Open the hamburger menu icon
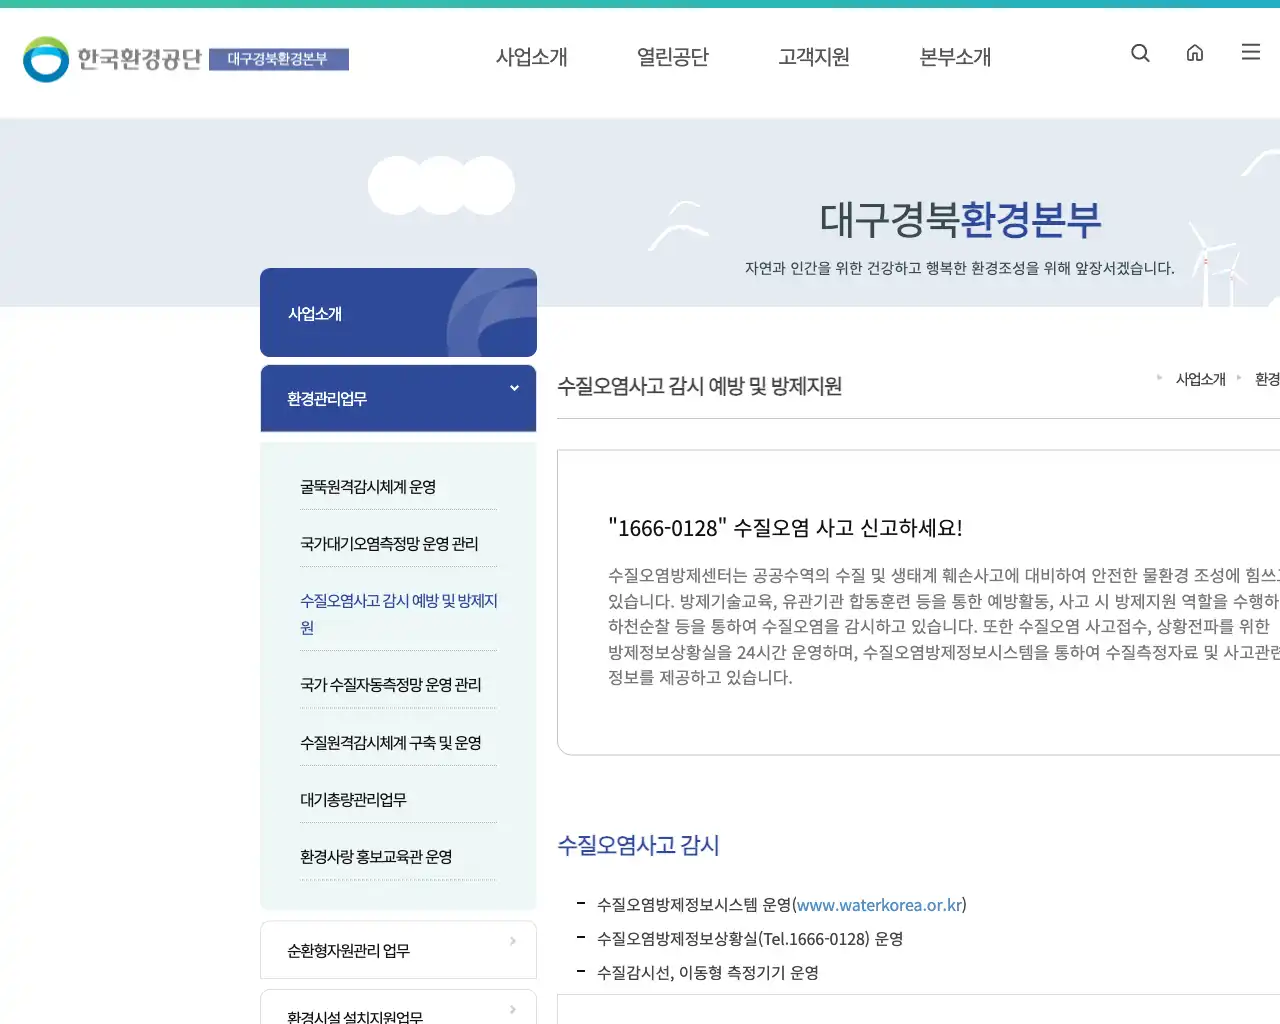The image size is (1280, 1024). point(1250,52)
